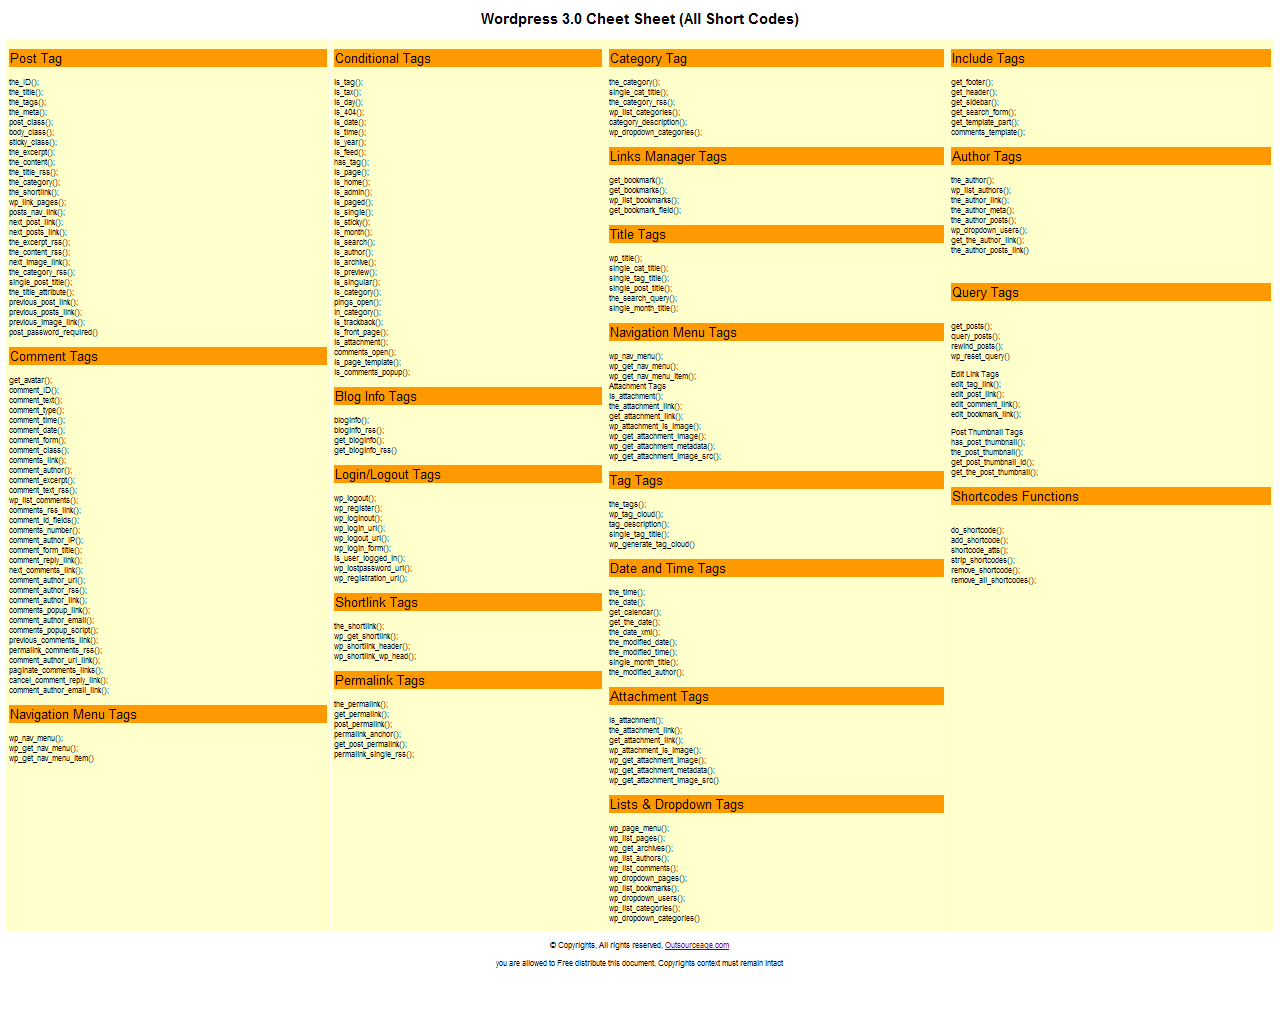The height and width of the screenshot is (1024, 1280).
Task: Click pings_open(); entry
Action: coord(357,302)
